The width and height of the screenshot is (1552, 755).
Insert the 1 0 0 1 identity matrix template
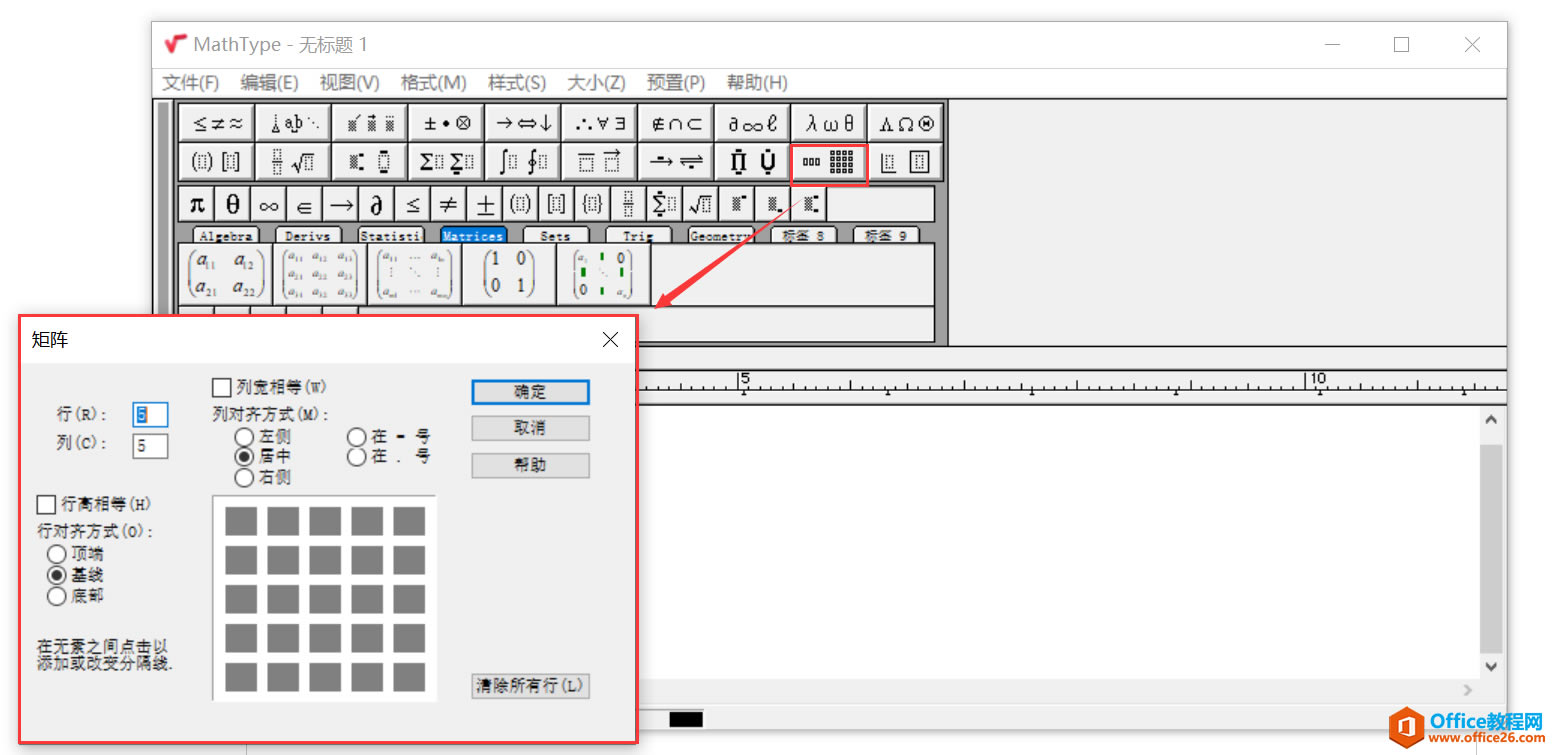tap(508, 274)
